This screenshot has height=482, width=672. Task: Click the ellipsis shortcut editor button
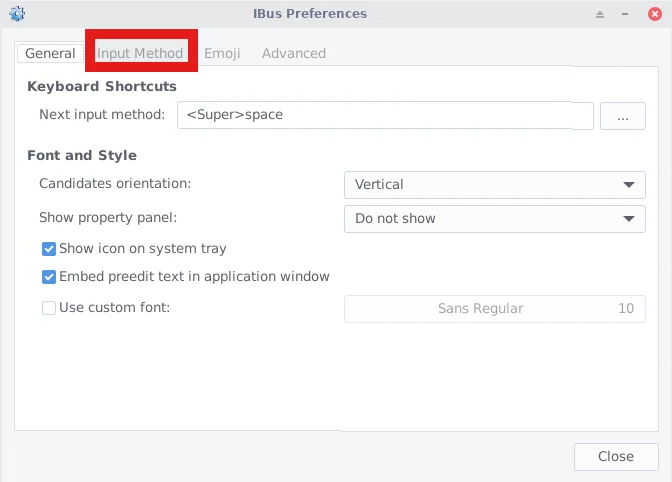point(623,116)
